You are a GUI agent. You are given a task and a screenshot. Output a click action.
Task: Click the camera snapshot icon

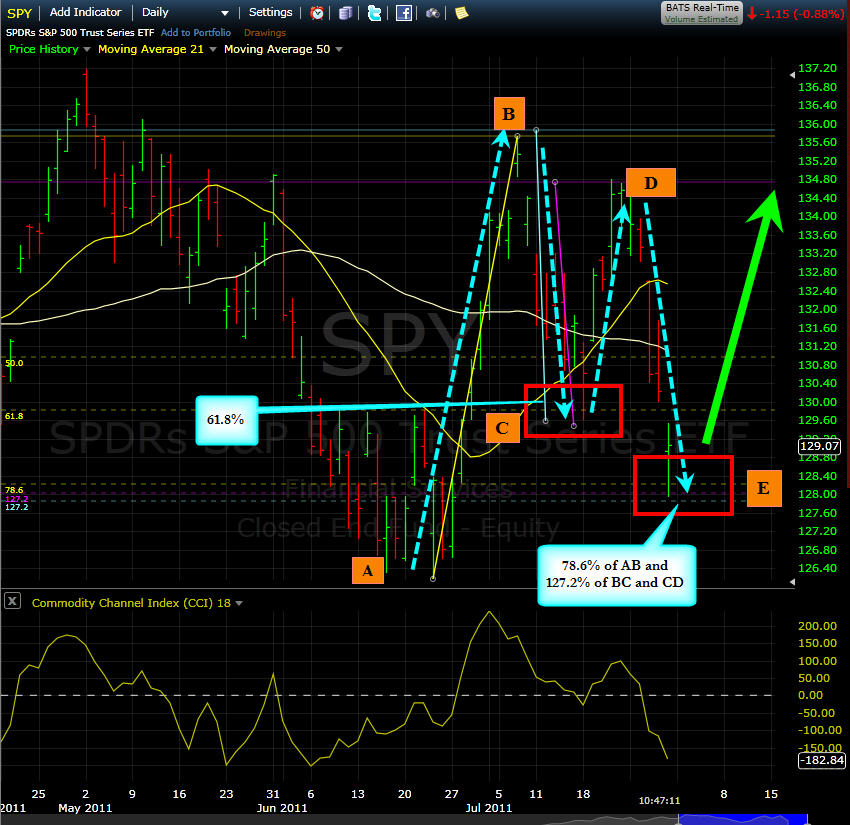click(433, 13)
